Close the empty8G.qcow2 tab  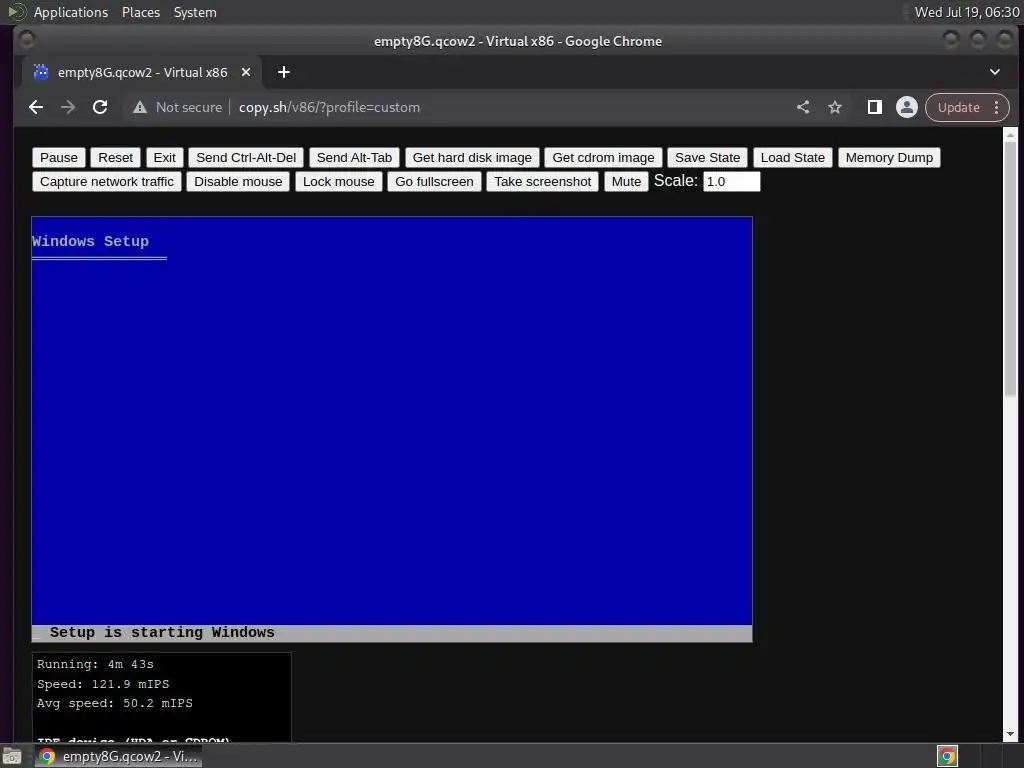[x=246, y=72]
